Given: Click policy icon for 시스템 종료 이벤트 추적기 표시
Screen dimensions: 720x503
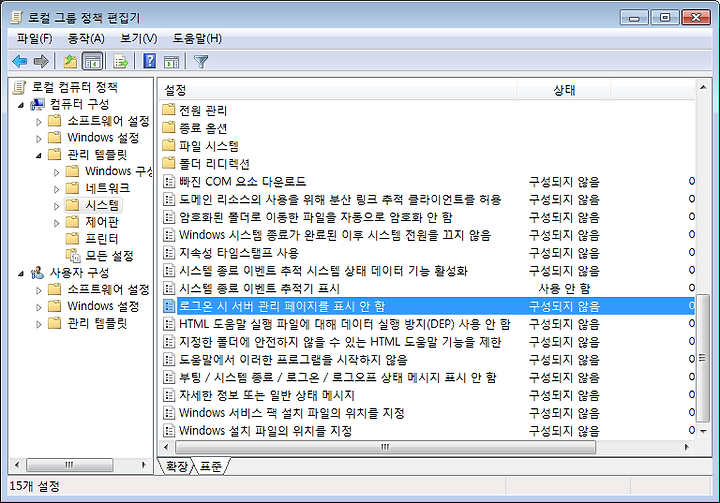Looking at the screenshot, I should 169,288.
